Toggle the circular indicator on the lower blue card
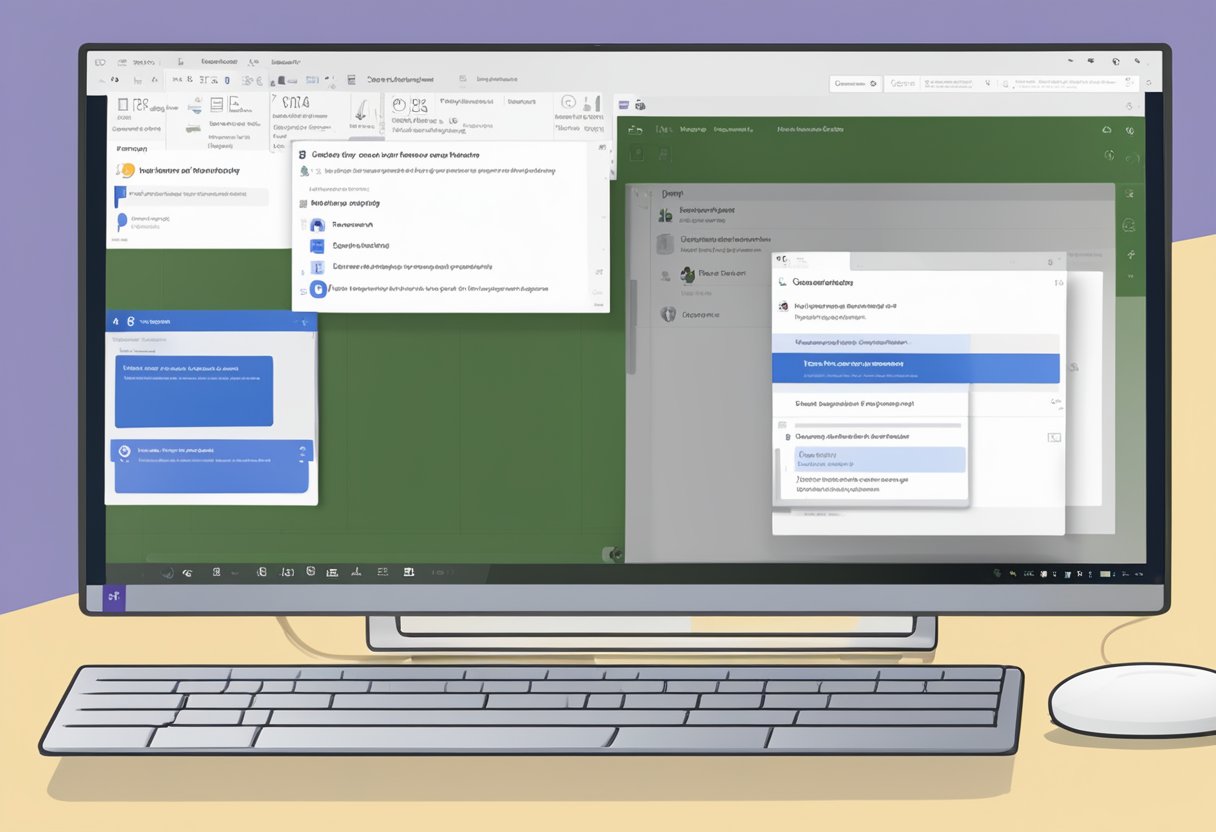This screenshot has height=832, width=1216. tap(124, 451)
